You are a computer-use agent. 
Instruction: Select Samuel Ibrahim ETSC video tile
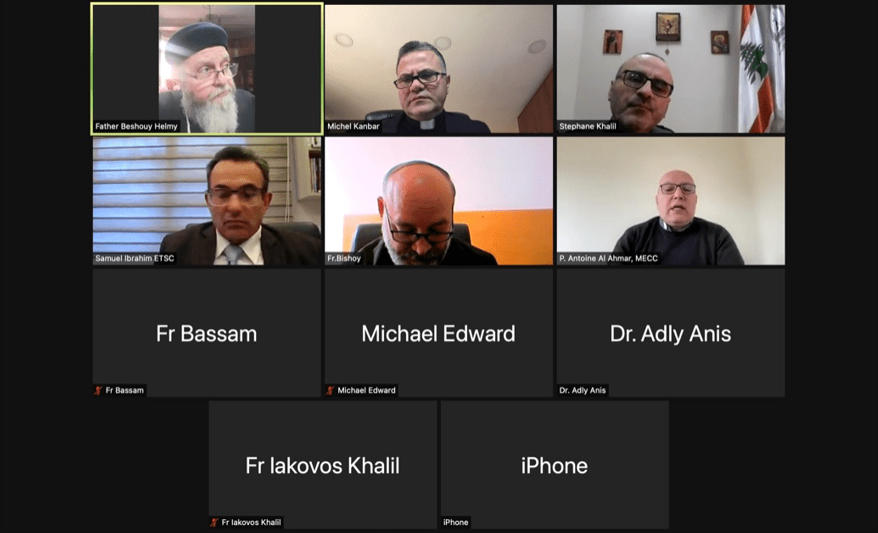pos(207,201)
